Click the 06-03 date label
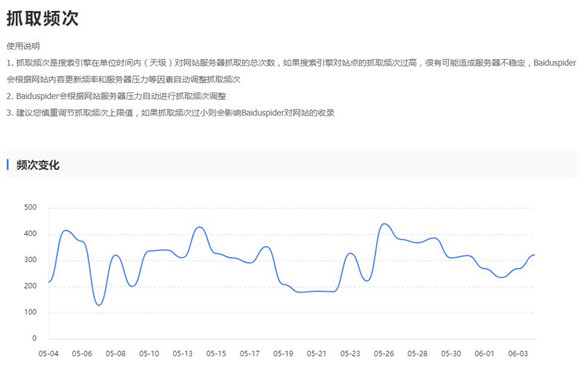580x378 pixels. point(518,354)
